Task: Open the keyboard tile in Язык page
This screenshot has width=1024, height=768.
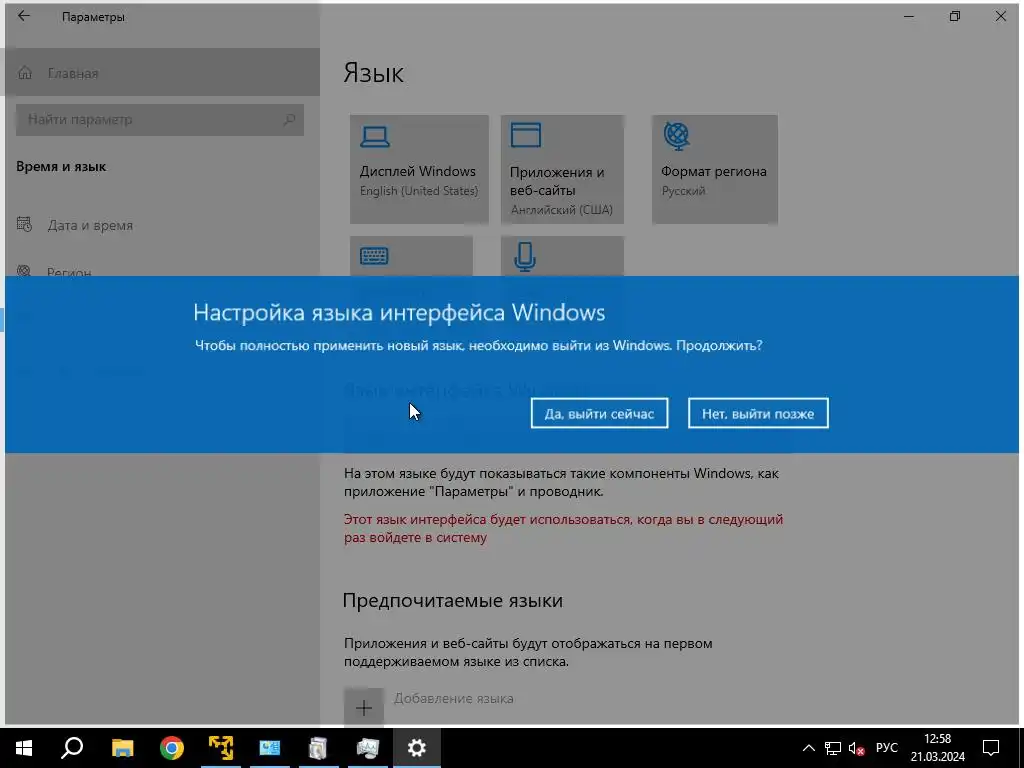Action: [x=411, y=256]
